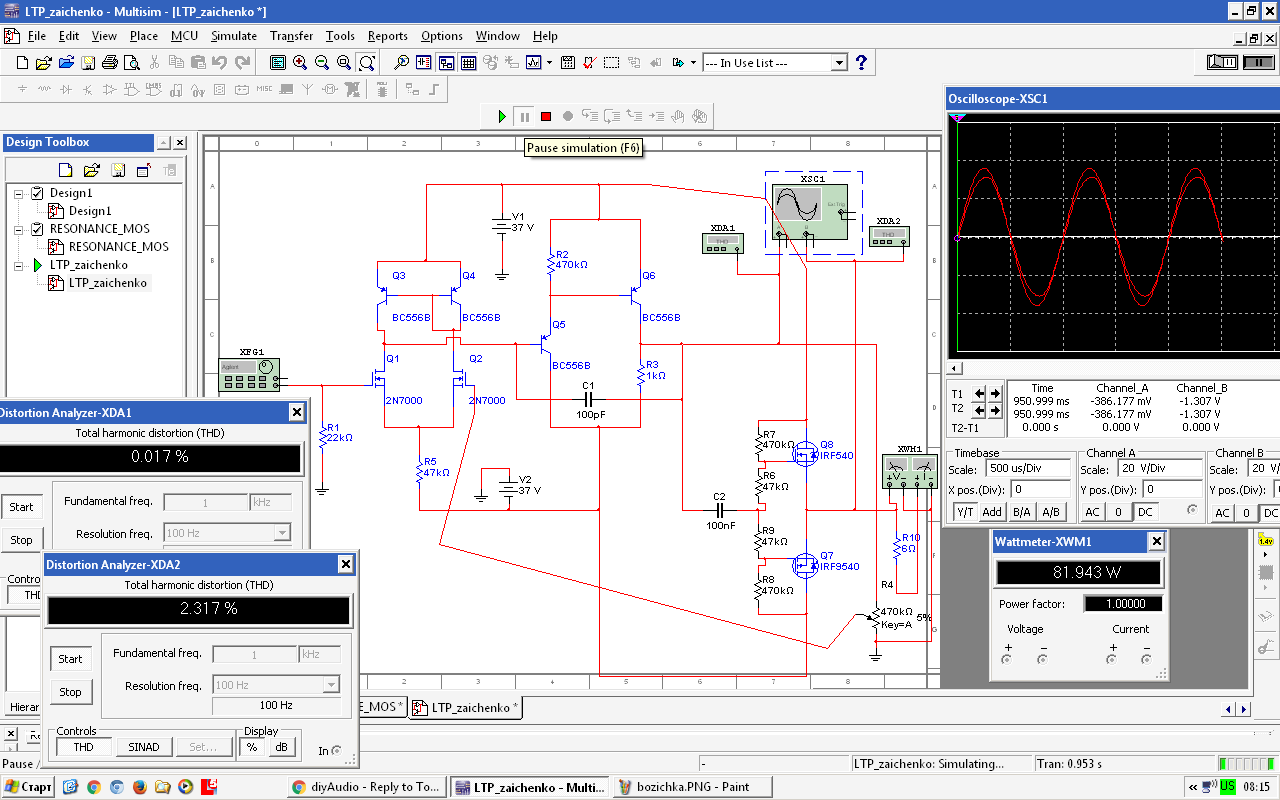Move T2 cursor left arrow

pos(979,410)
